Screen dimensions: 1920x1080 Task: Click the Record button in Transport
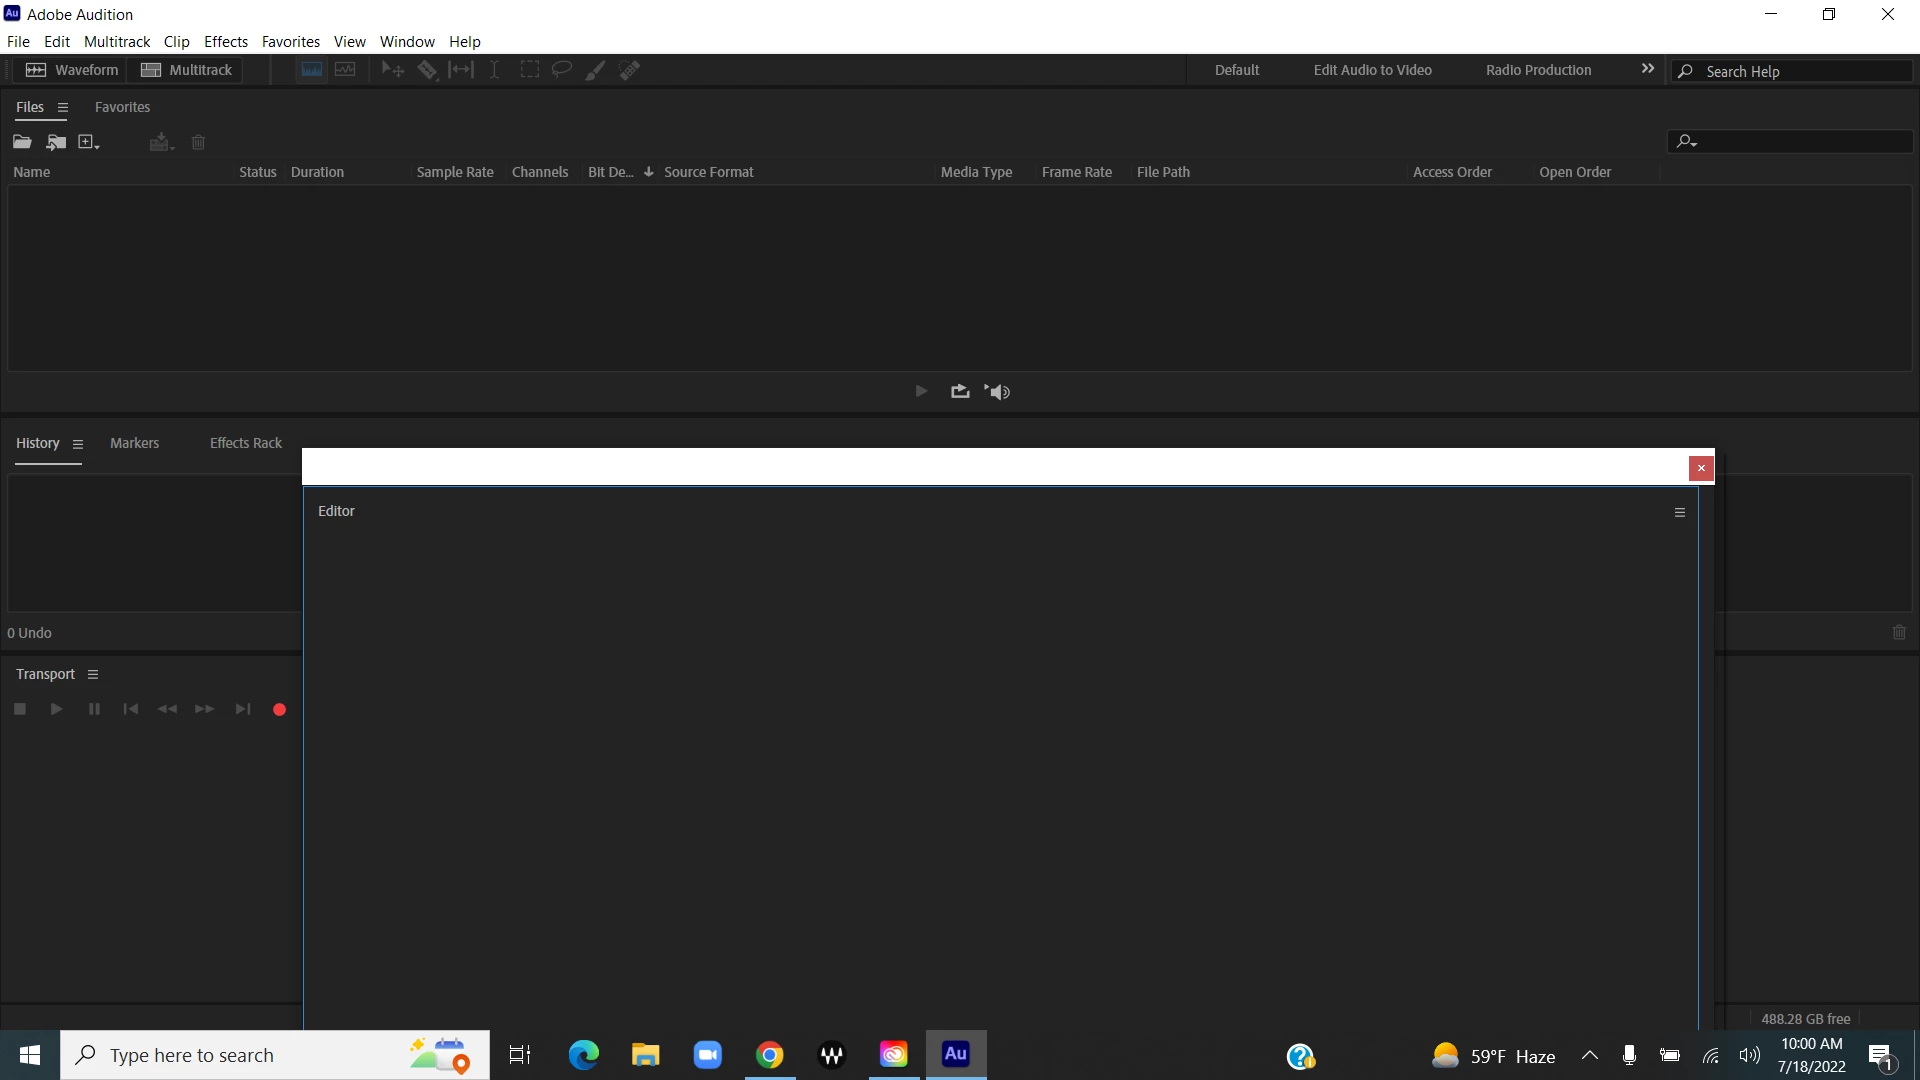(x=280, y=710)
